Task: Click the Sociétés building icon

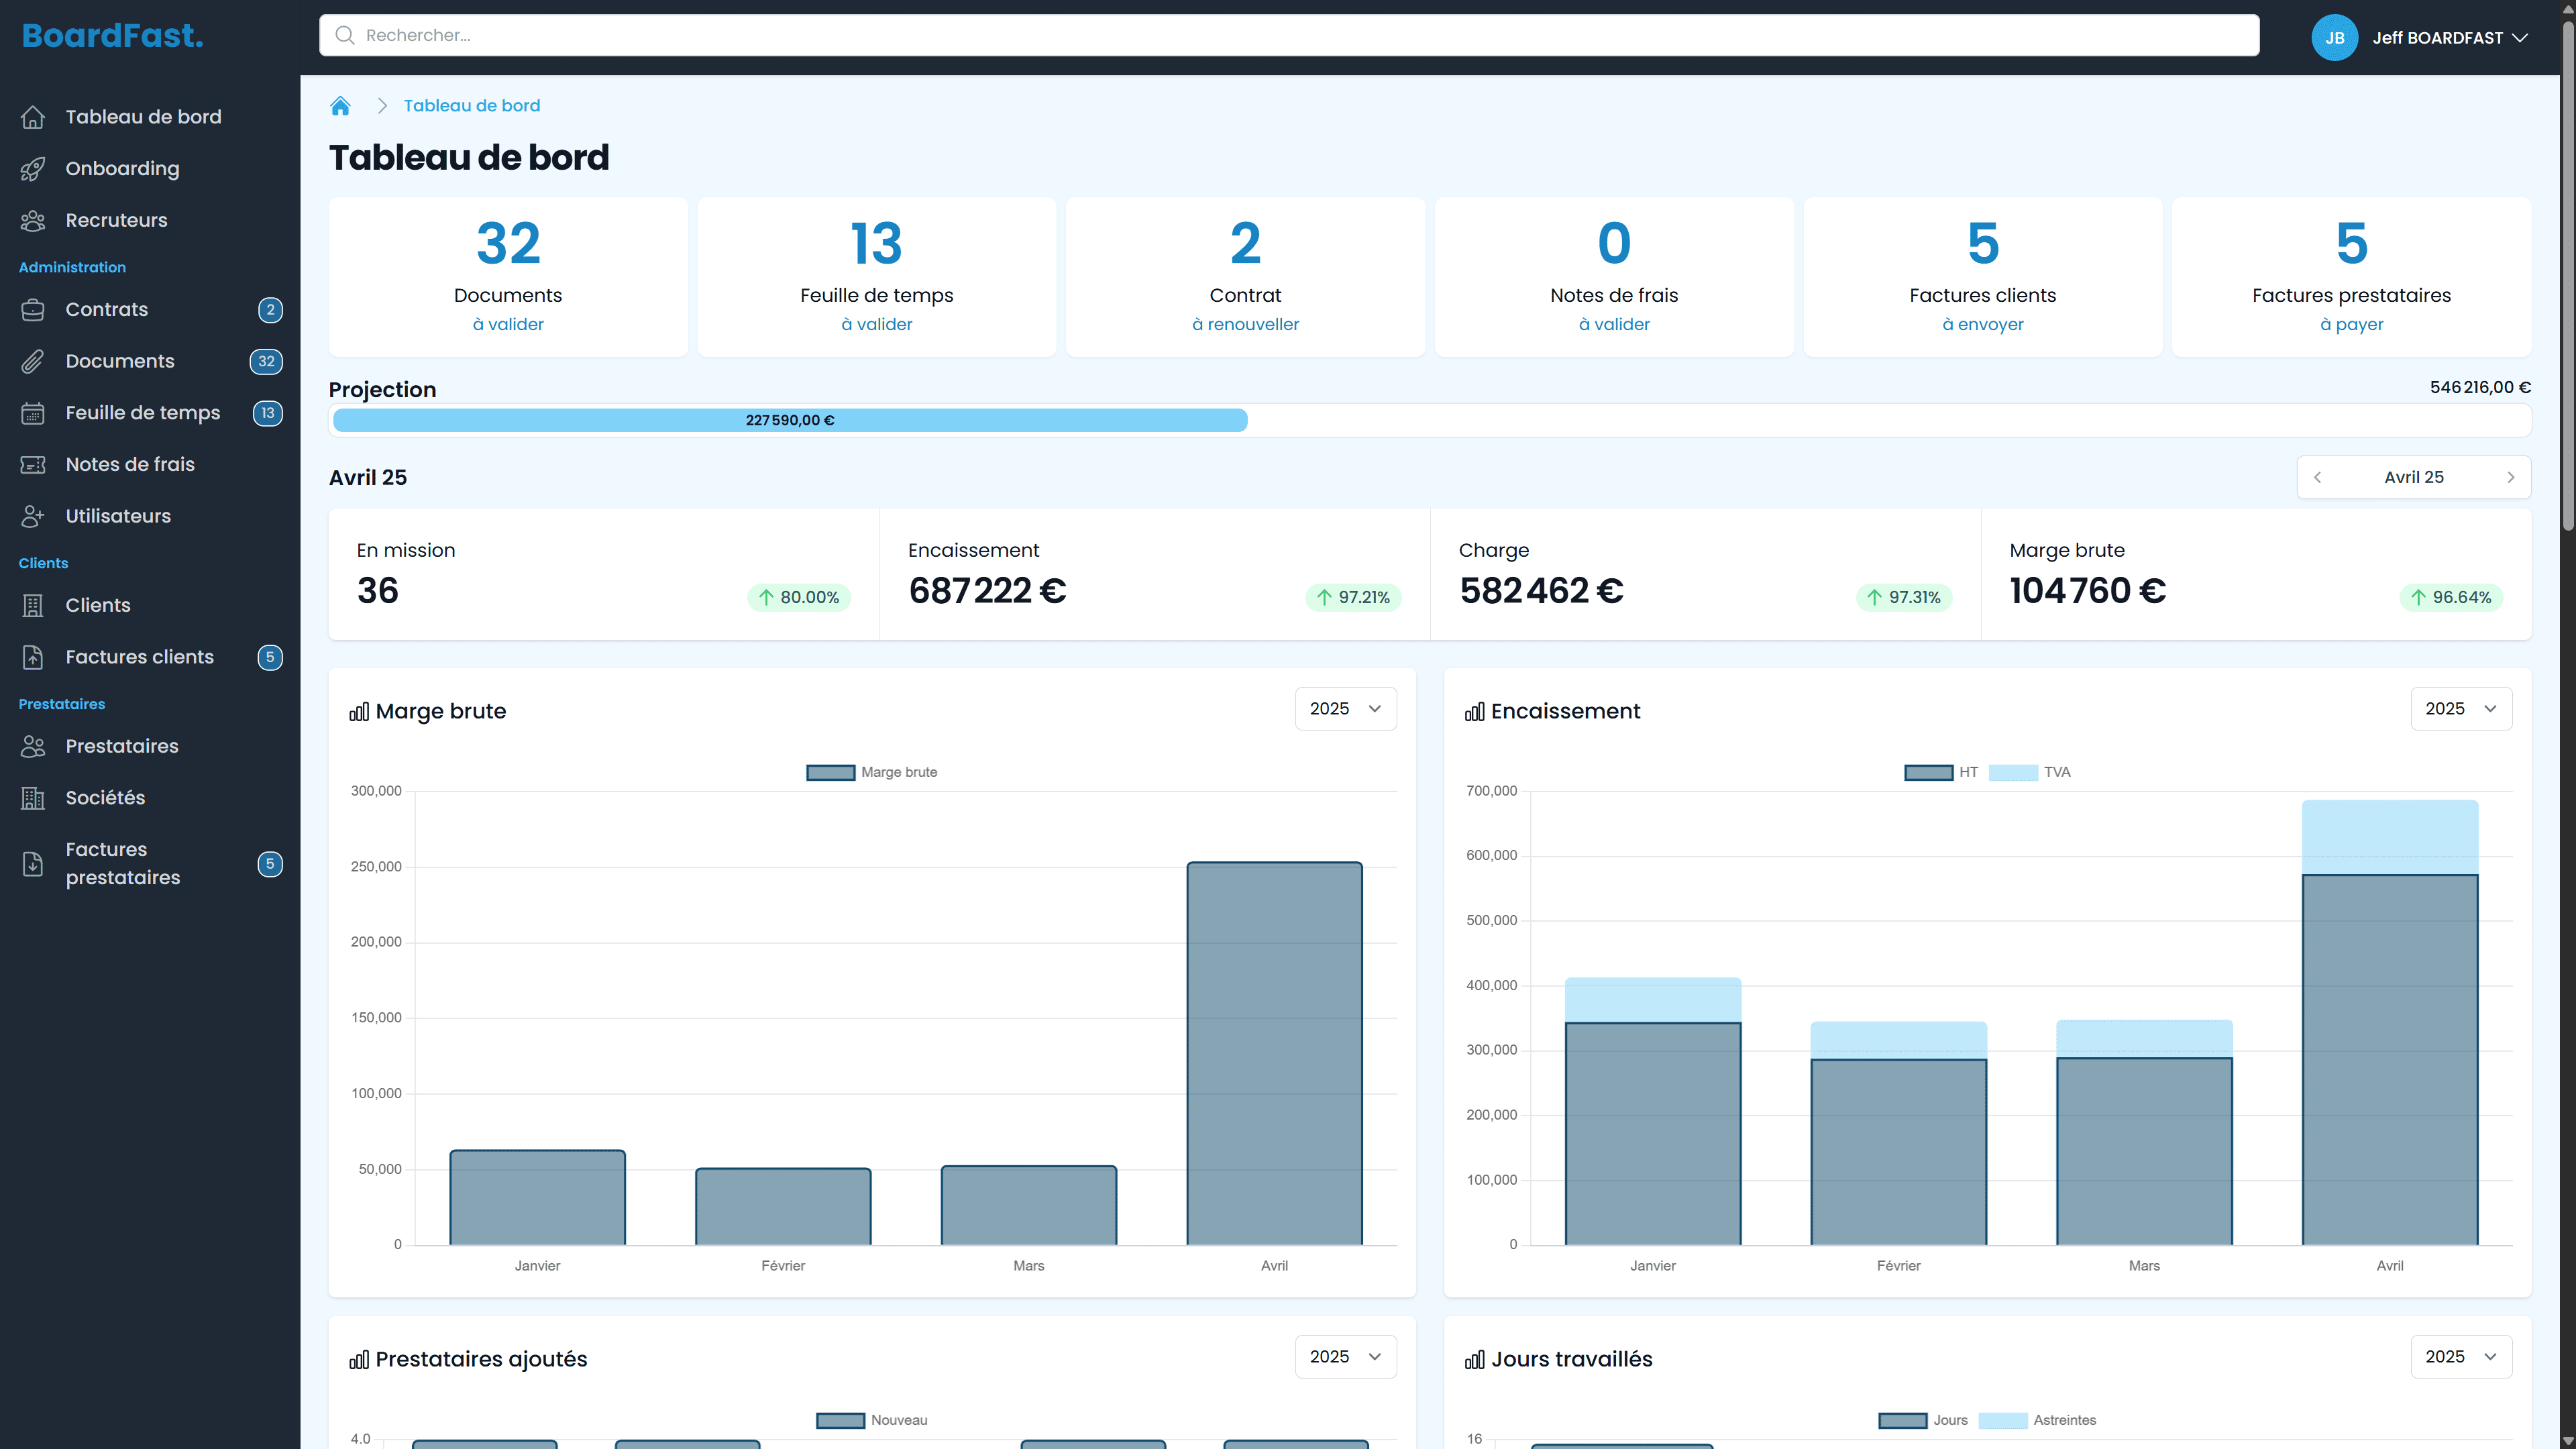Action: 33,798
